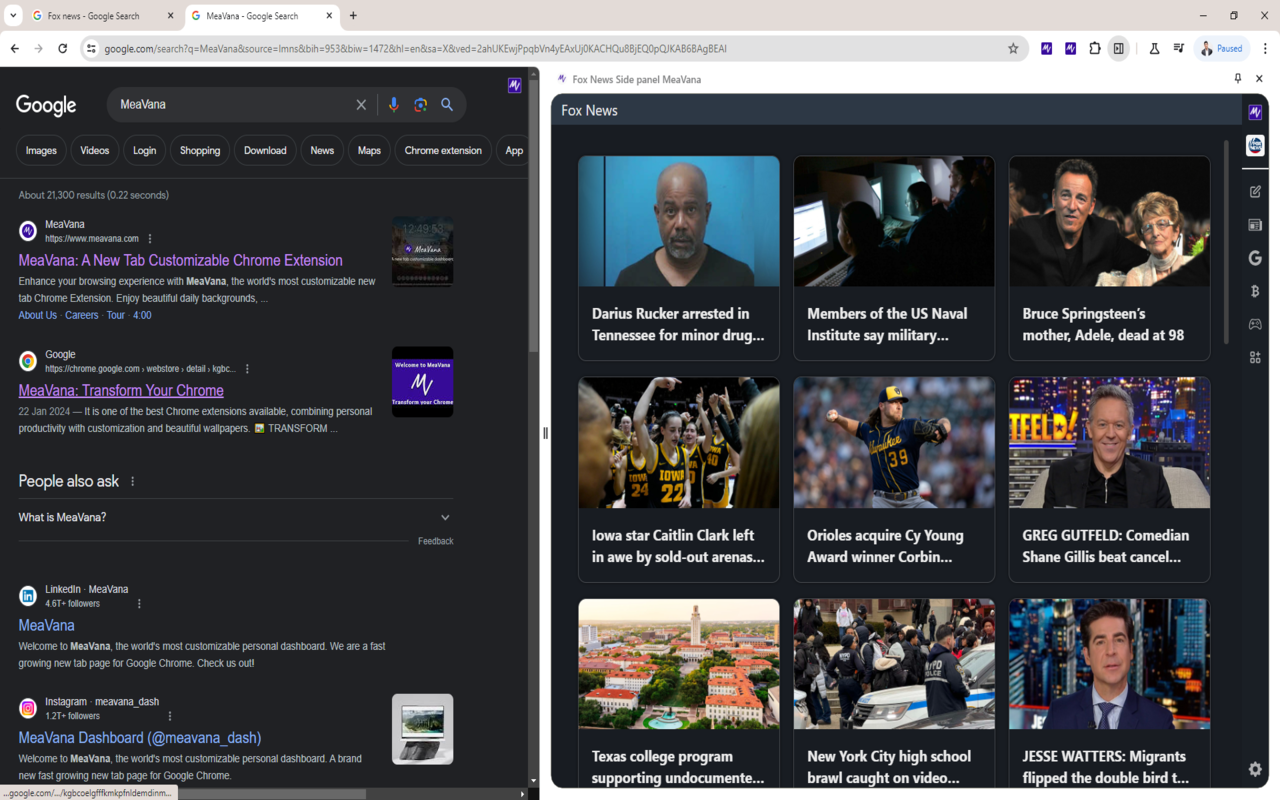Open more options for Instagram result
The width and height of the screenshot is (1280, 800).
pyautogui.click(x=170, y=716)
